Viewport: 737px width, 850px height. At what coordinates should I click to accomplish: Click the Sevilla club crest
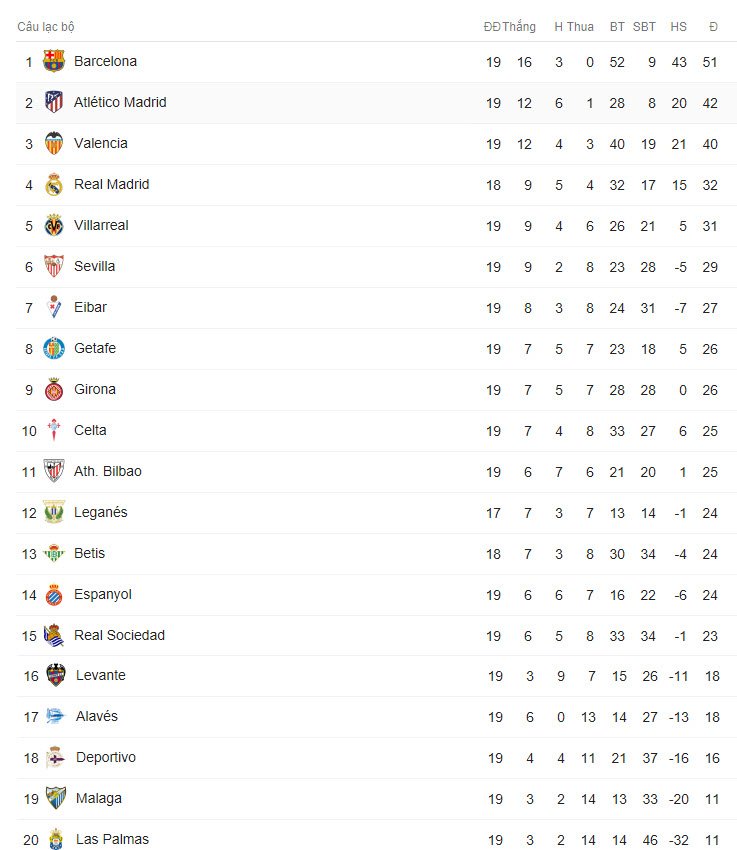pyautogui.click(x=54, y=266)
